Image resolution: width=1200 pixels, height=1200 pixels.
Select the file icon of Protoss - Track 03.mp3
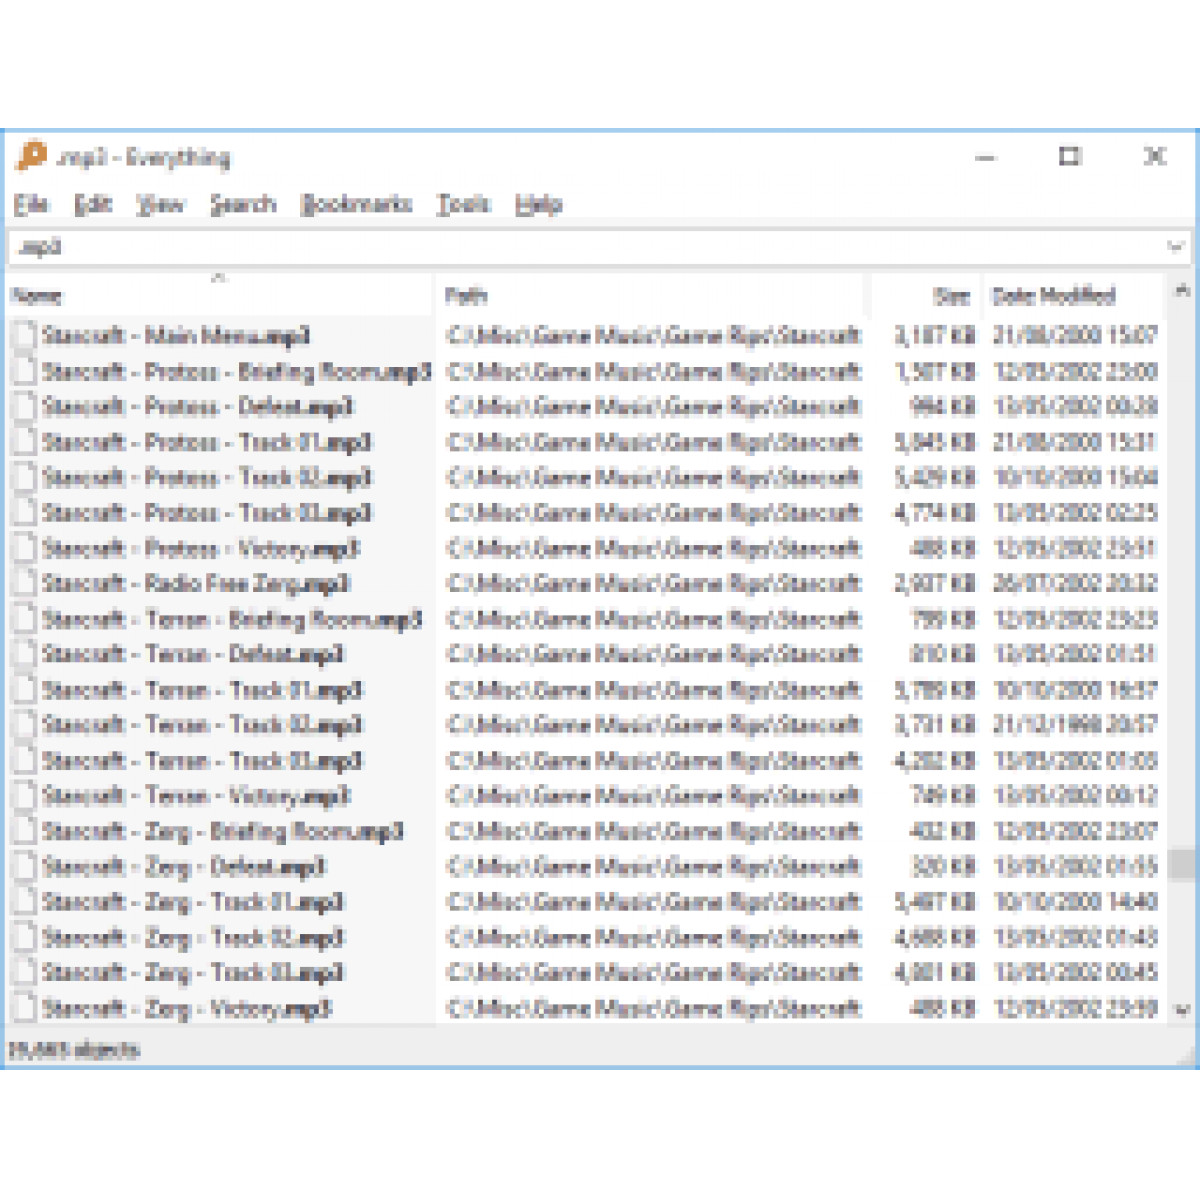[25, 513]
